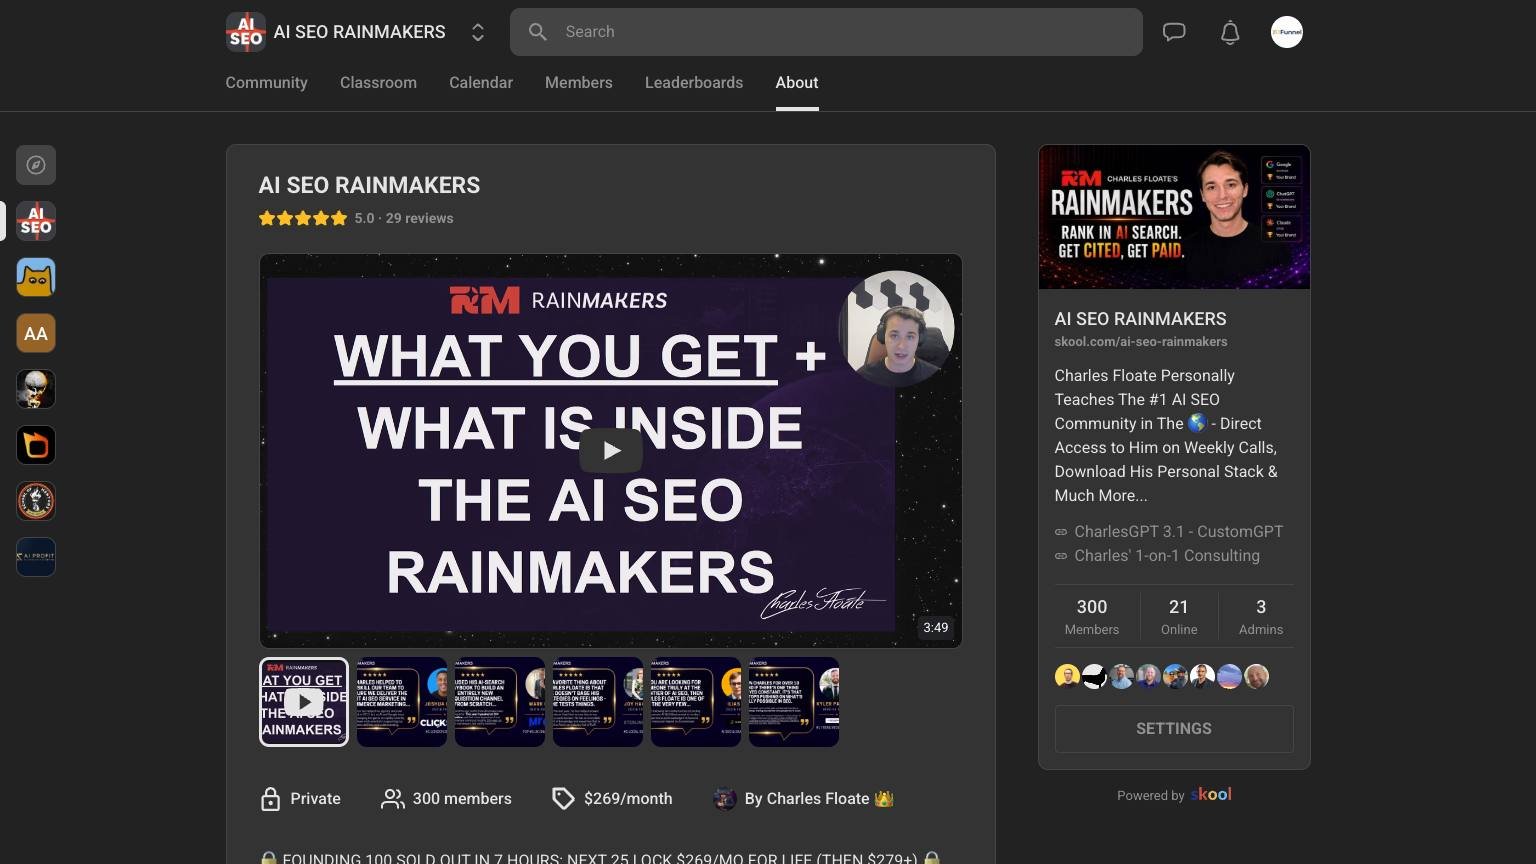Open CharlesGPT 3.1 - CustomGPT link

point(1178,532)
